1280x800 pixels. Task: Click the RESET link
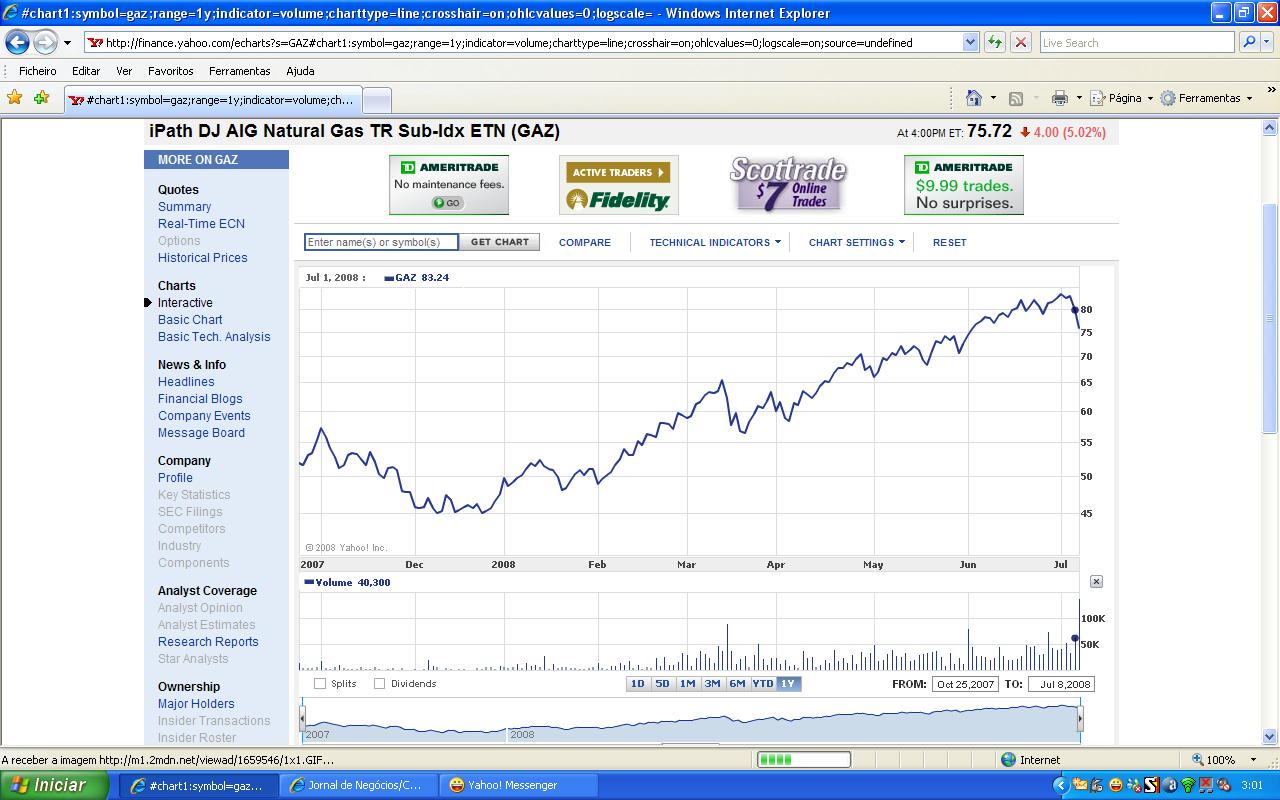(950, 242)
